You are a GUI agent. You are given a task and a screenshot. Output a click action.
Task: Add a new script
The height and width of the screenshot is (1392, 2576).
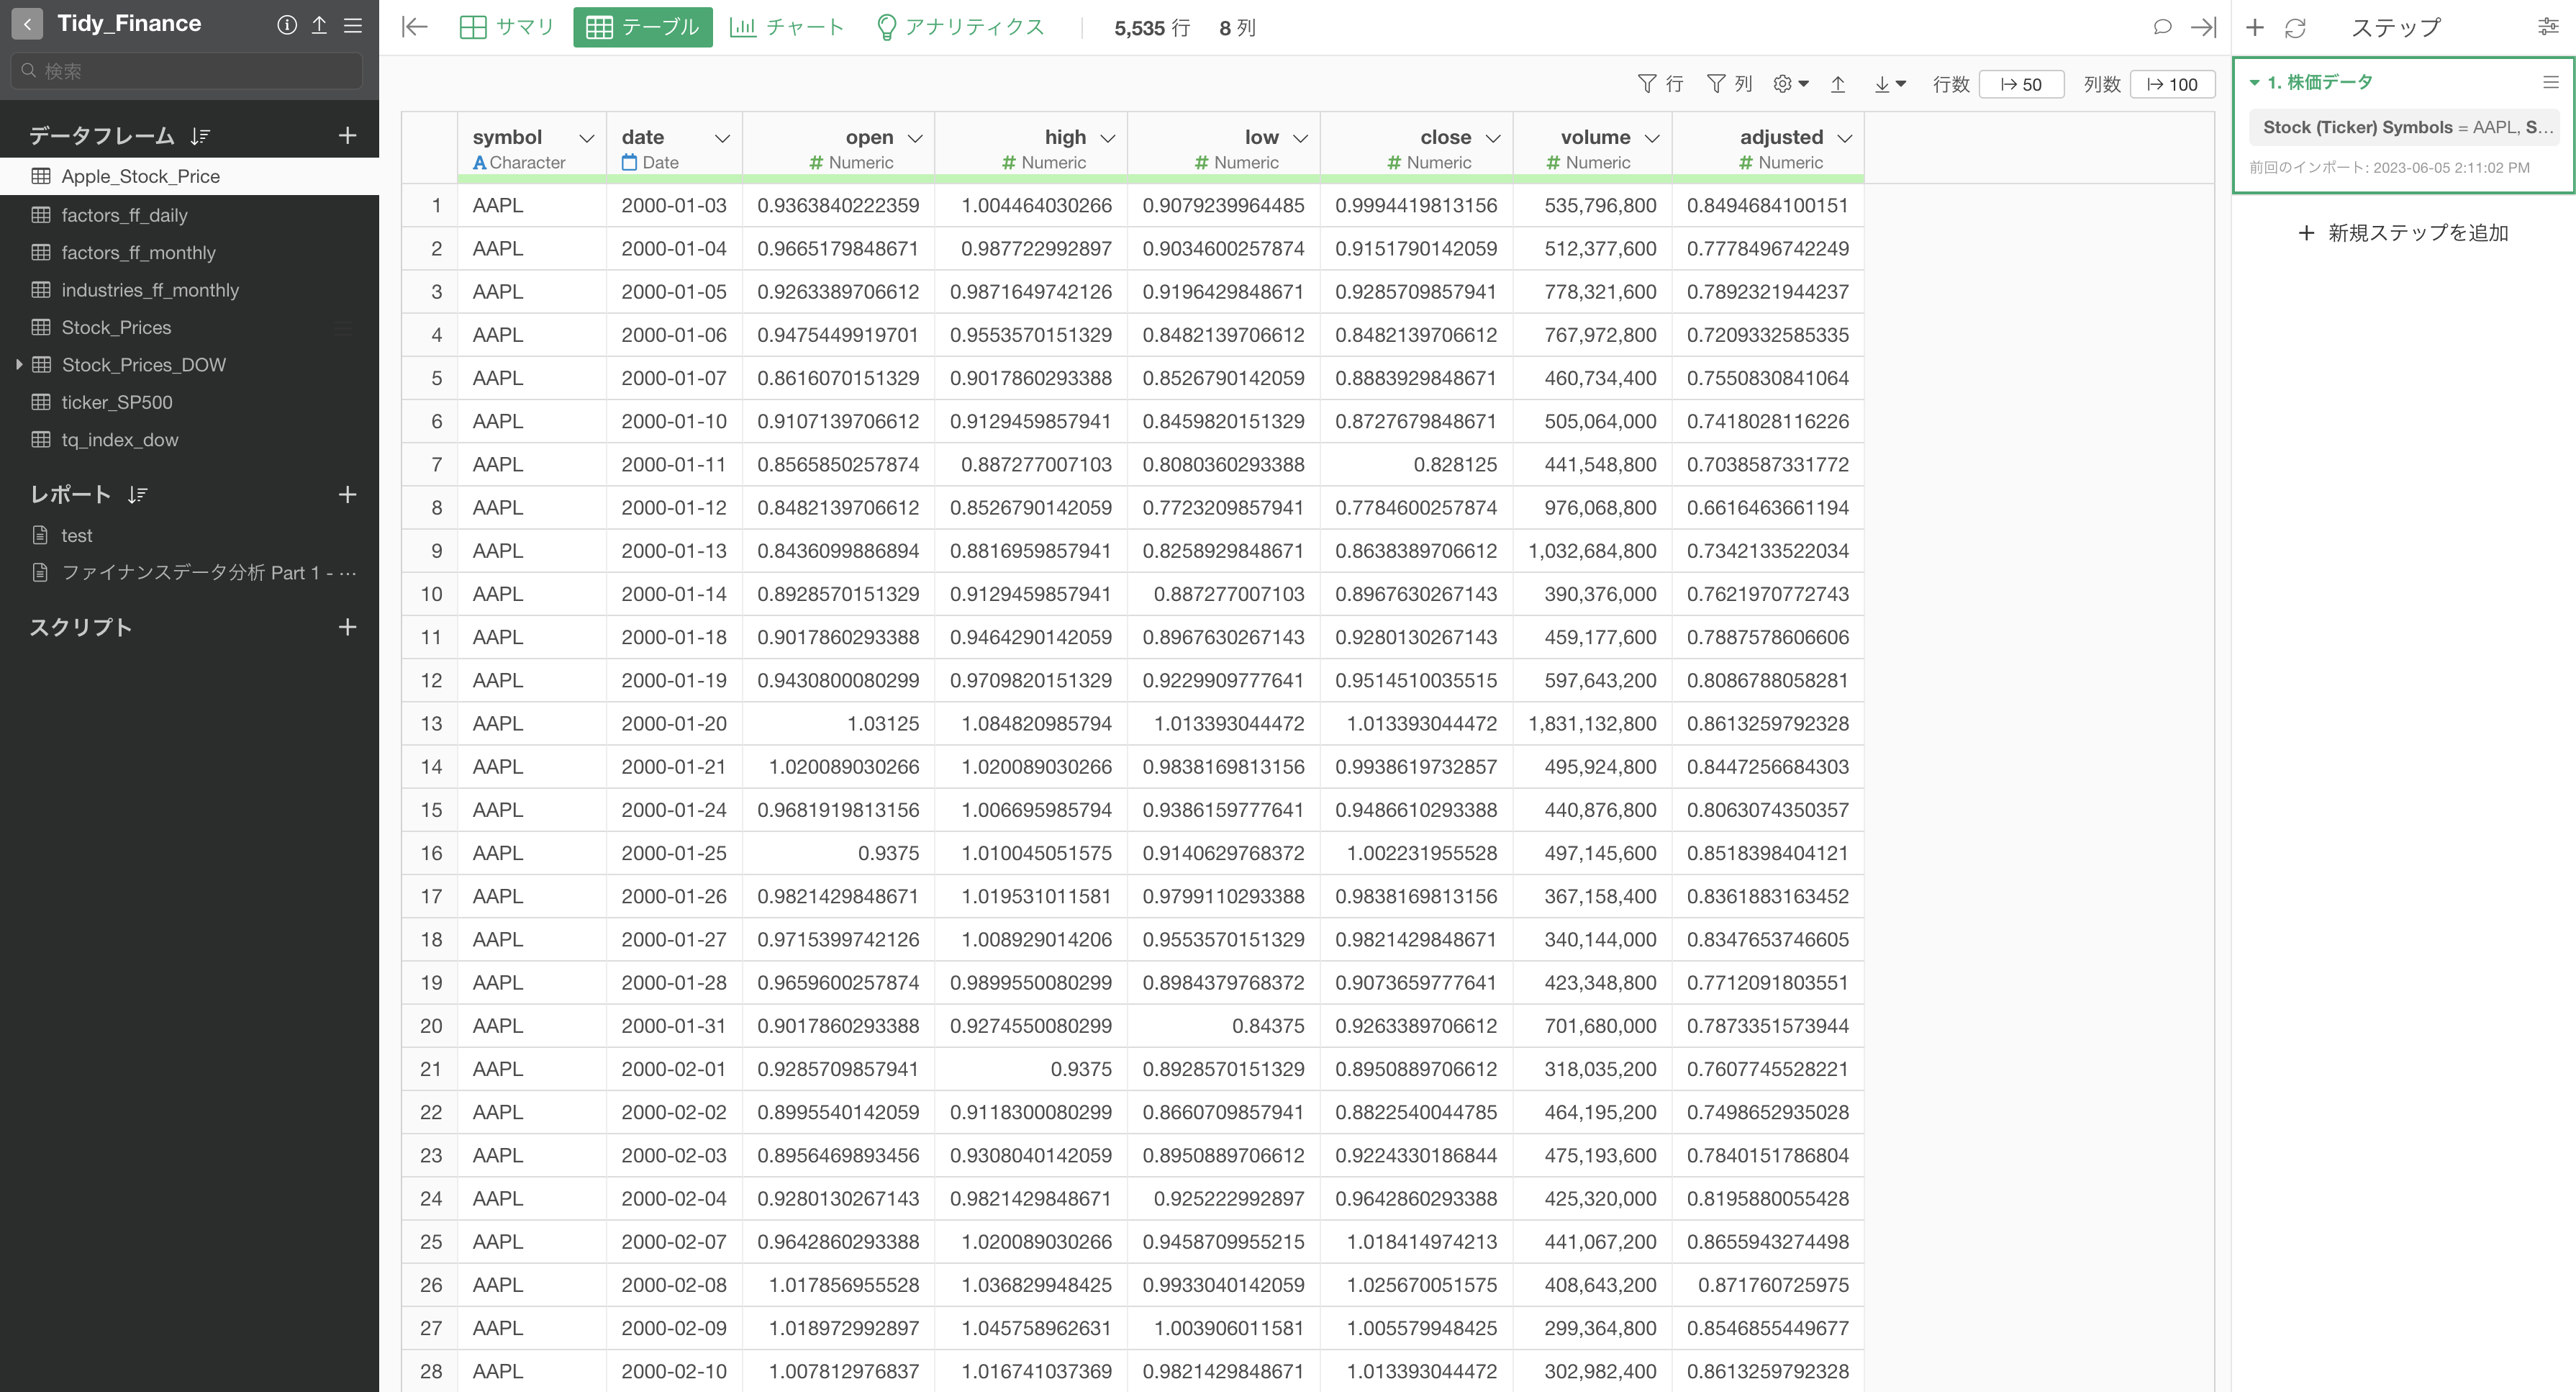click(x=347, y=627)
